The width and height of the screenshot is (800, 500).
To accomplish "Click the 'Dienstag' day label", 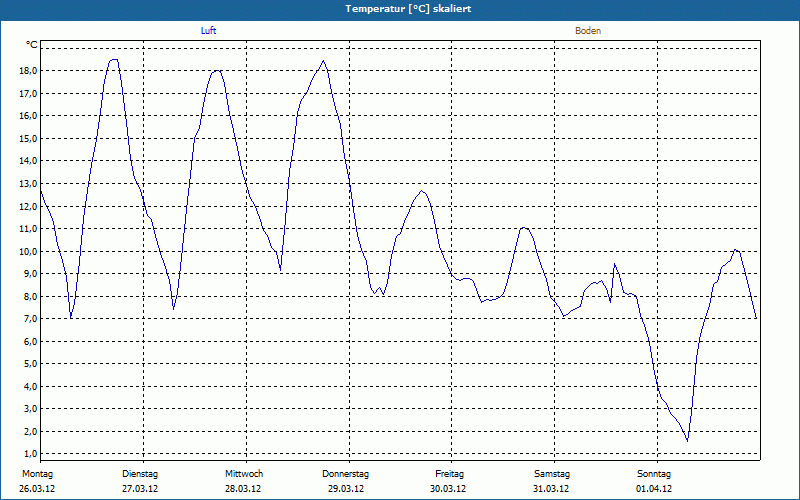I will [x=140, y=474].
